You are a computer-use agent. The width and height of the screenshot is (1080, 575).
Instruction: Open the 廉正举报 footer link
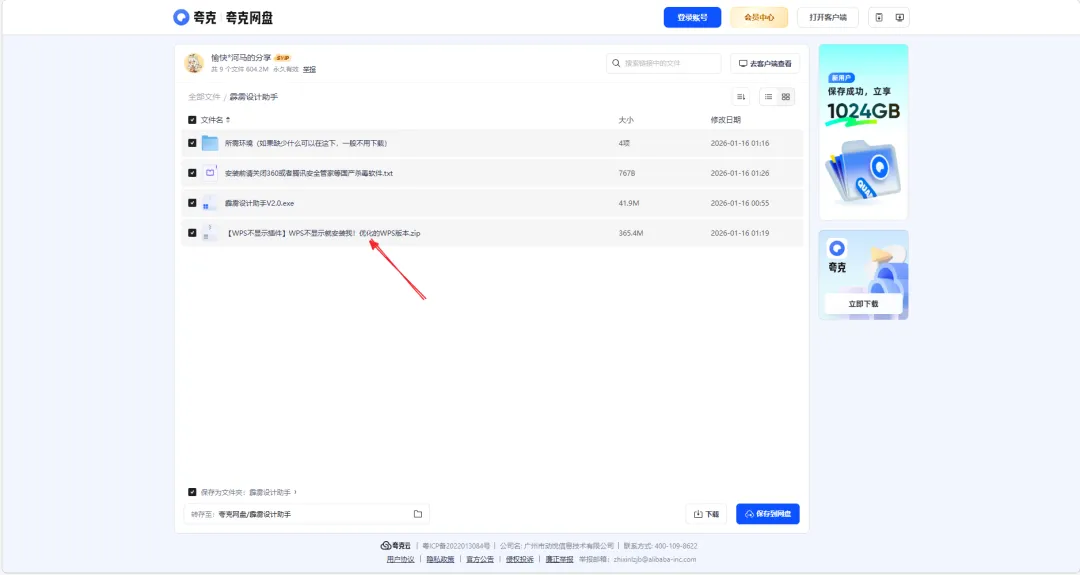pos(559,560)
